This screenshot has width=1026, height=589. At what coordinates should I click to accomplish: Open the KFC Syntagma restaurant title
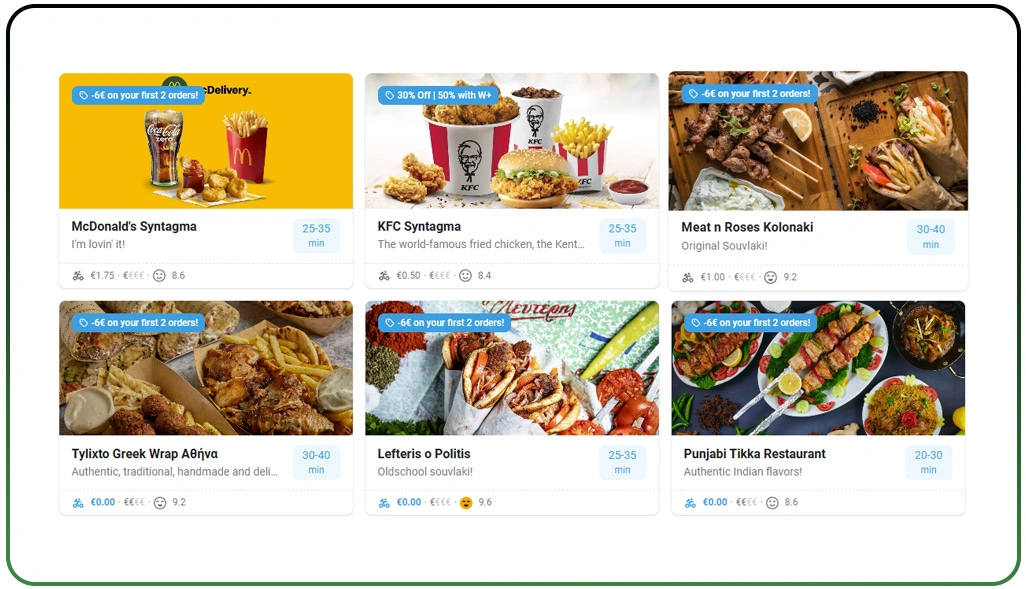[x=419, y=226]
